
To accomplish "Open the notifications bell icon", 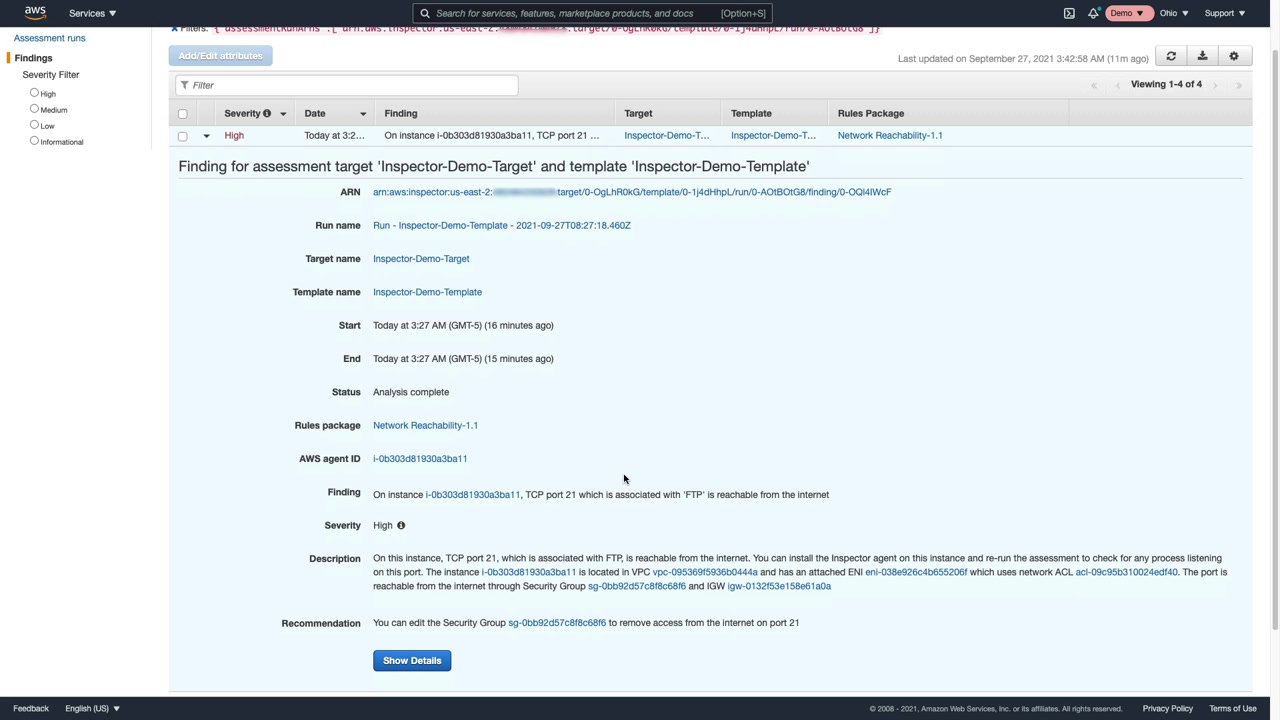I will point(1093,13).
